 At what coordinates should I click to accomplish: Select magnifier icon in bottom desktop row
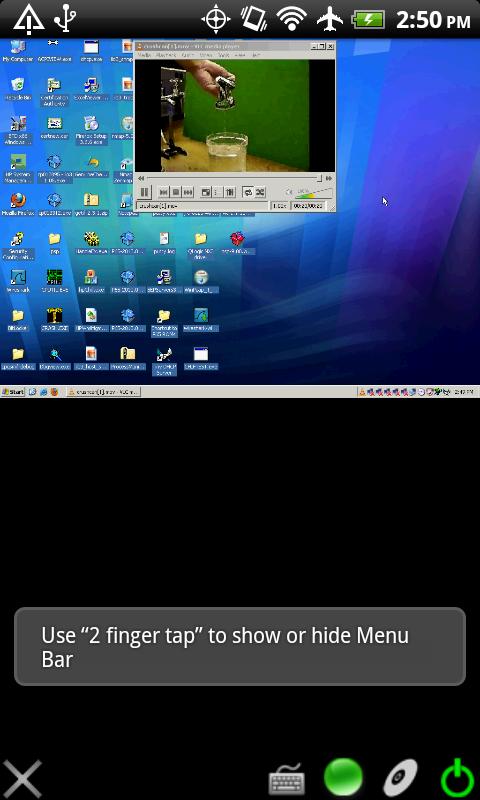55,358
